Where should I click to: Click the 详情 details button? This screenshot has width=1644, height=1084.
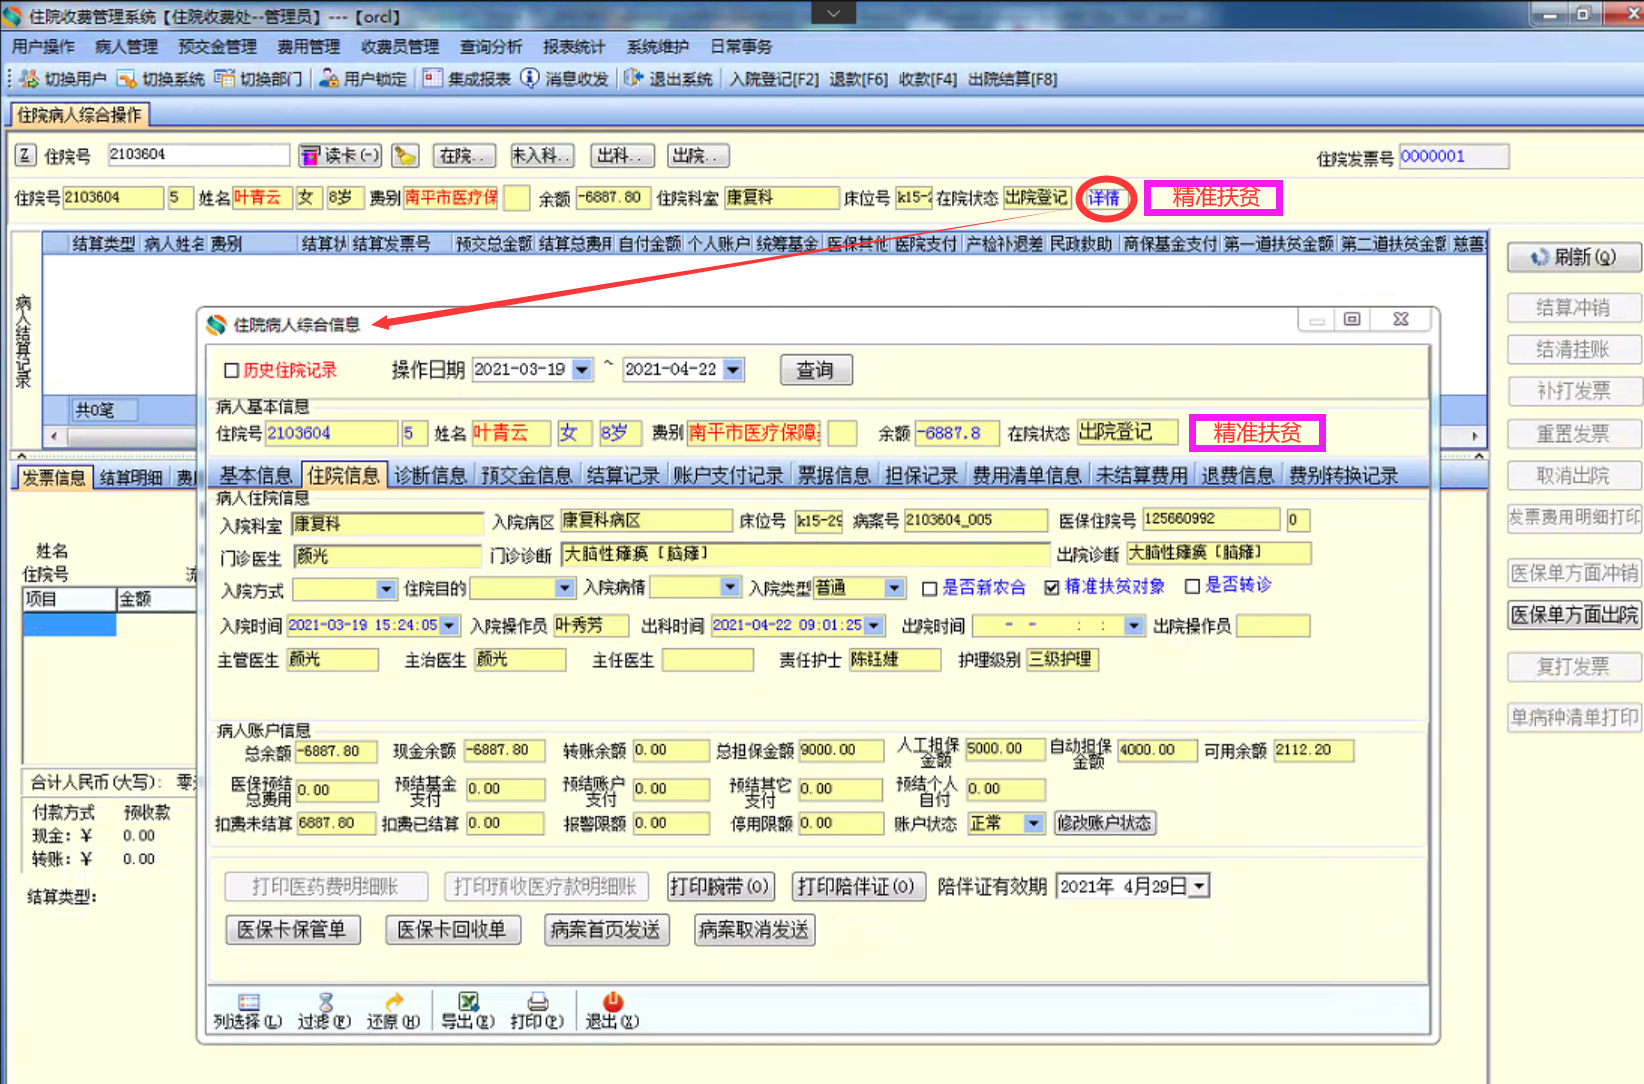click(1104, 198)
